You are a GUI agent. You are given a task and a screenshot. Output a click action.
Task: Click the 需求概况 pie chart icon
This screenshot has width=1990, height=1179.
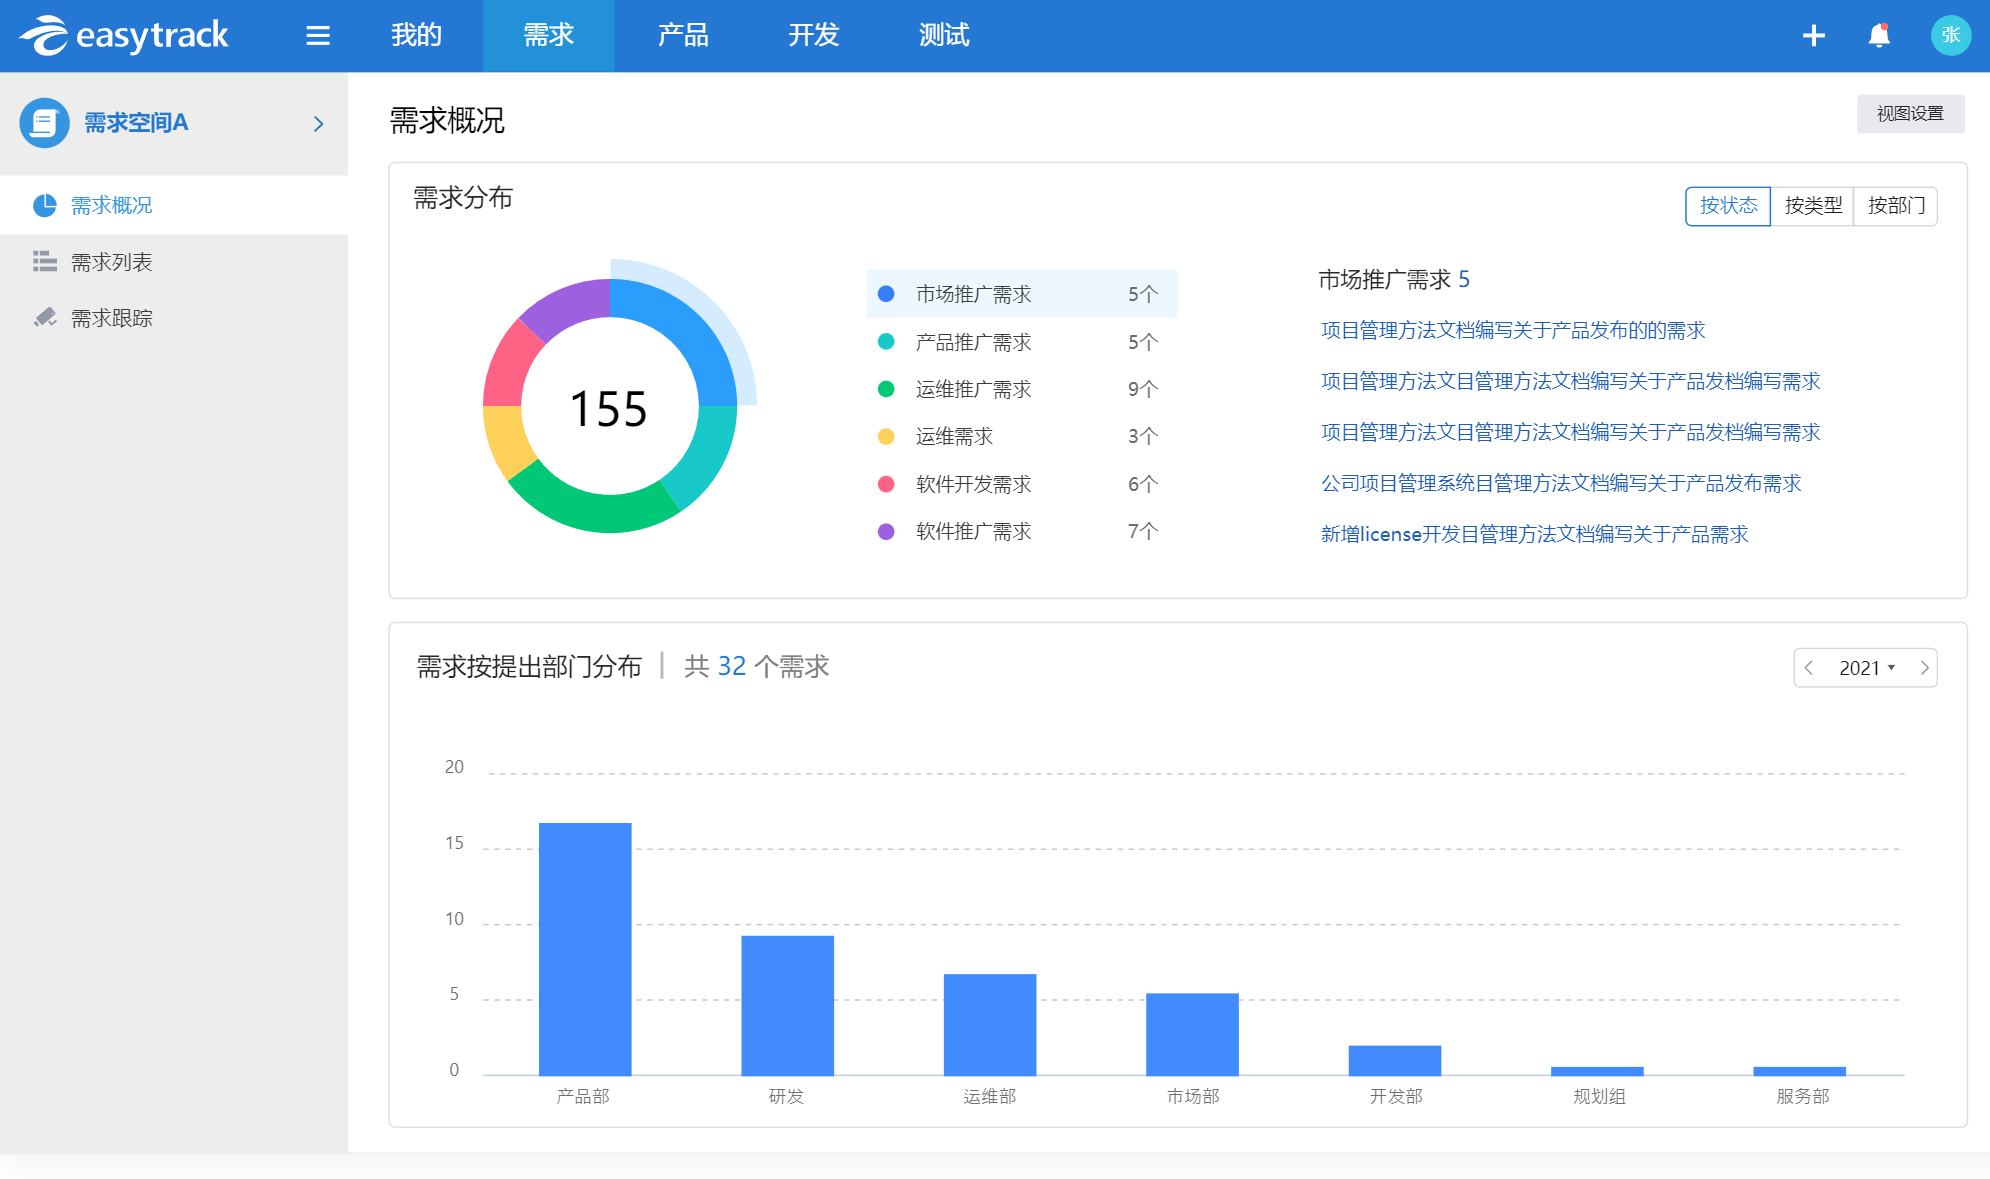point(45,205)
